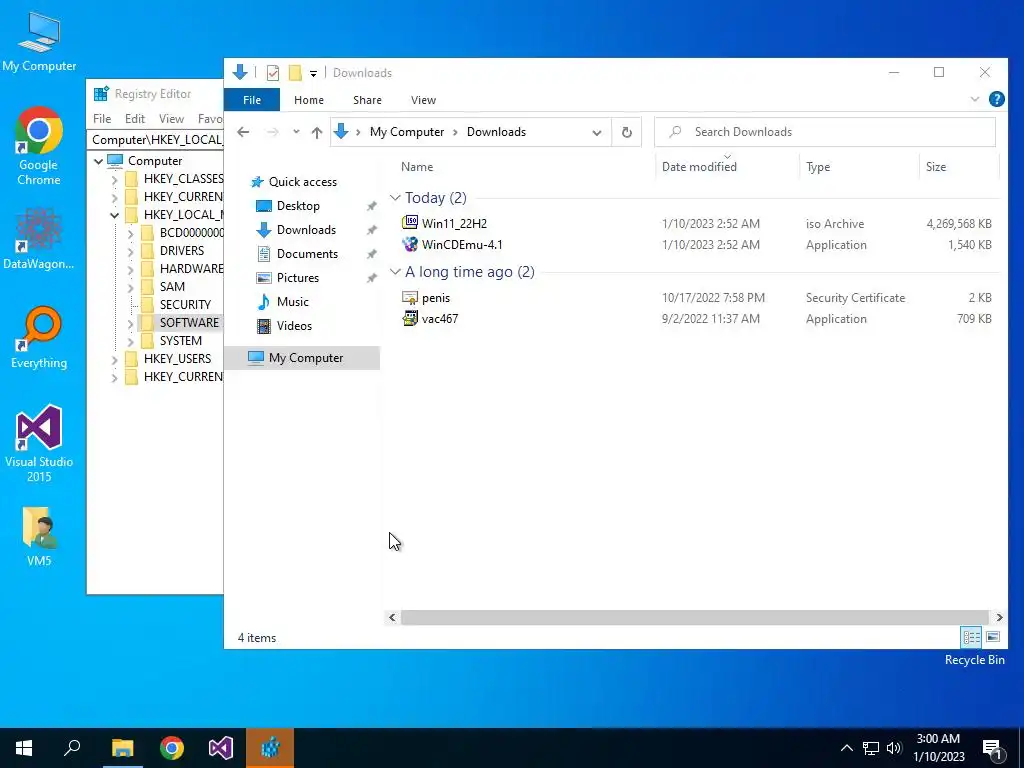
Task: Expand the Explorer ribbon with the chevron
Action: (x=974, y=99)
